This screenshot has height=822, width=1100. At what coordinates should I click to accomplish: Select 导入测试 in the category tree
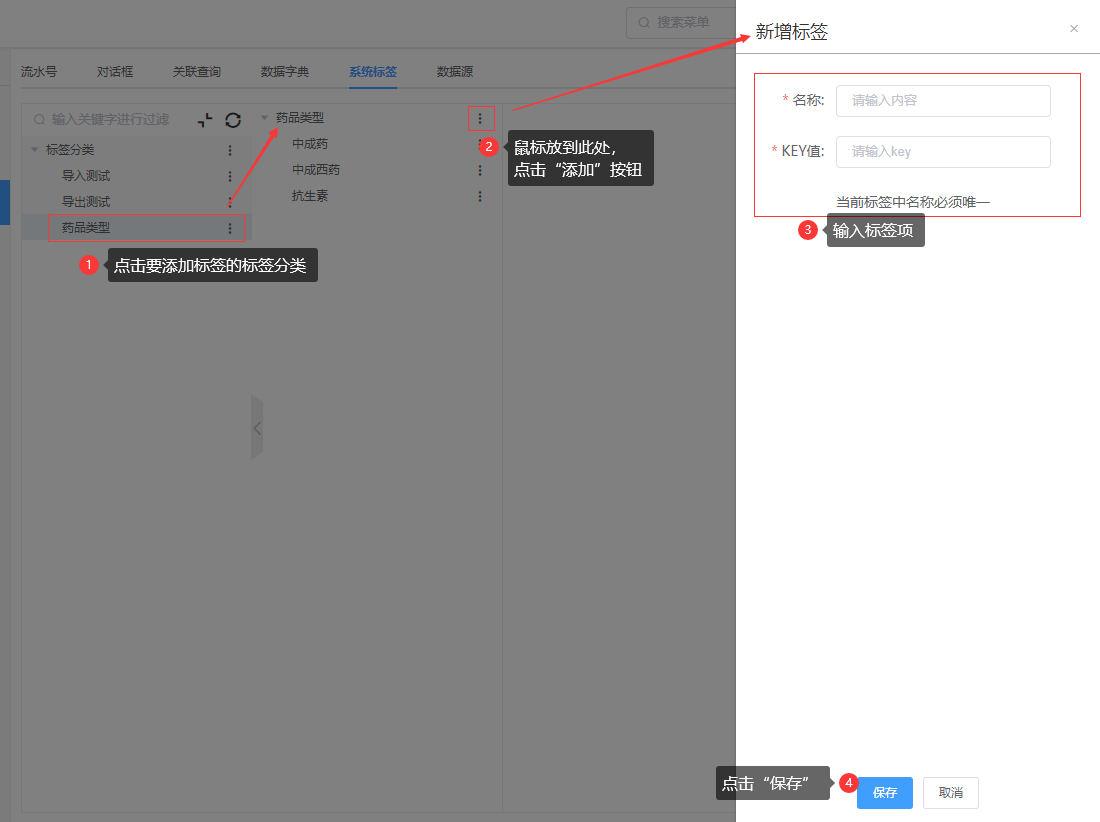tap(86, 176)
